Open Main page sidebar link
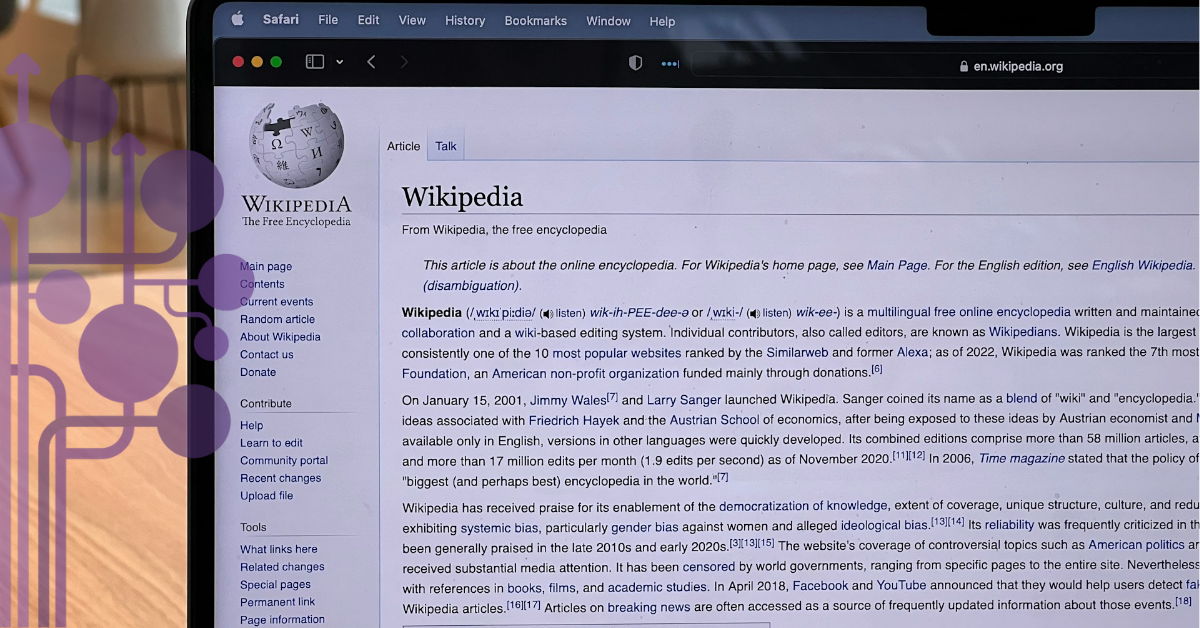Image resolution: width=1200 pixels, height=628 pixels. 266,266
